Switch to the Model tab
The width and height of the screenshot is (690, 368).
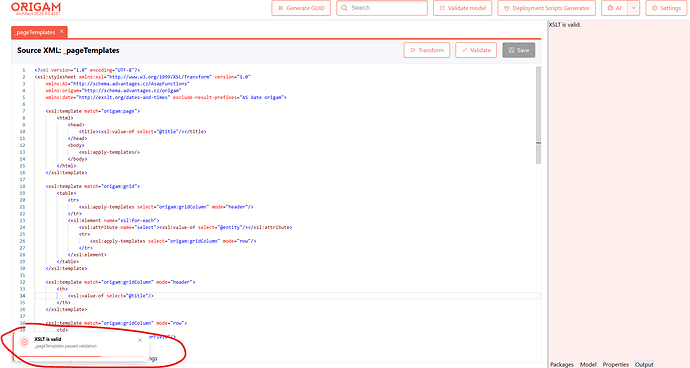point(588,364)
